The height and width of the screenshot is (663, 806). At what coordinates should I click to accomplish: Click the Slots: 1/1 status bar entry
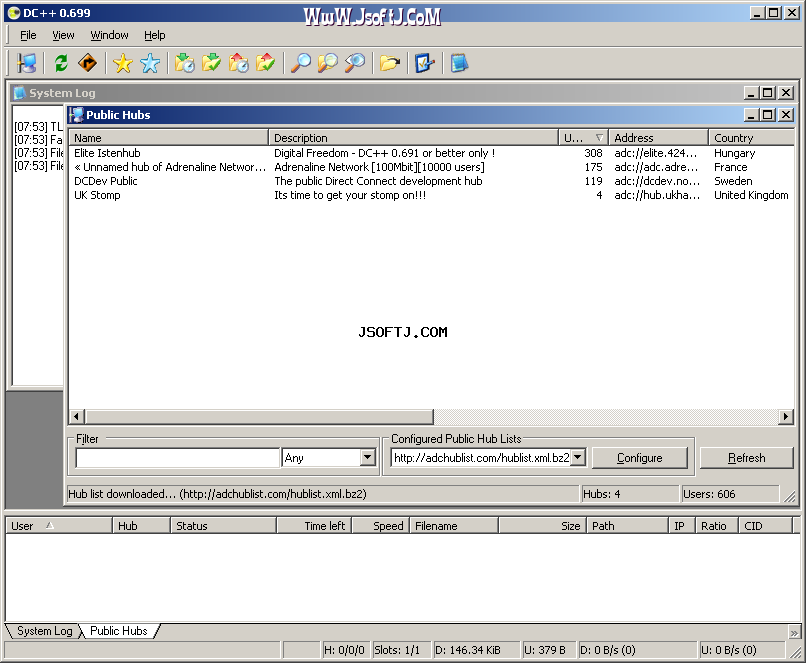tap(401, 650)
